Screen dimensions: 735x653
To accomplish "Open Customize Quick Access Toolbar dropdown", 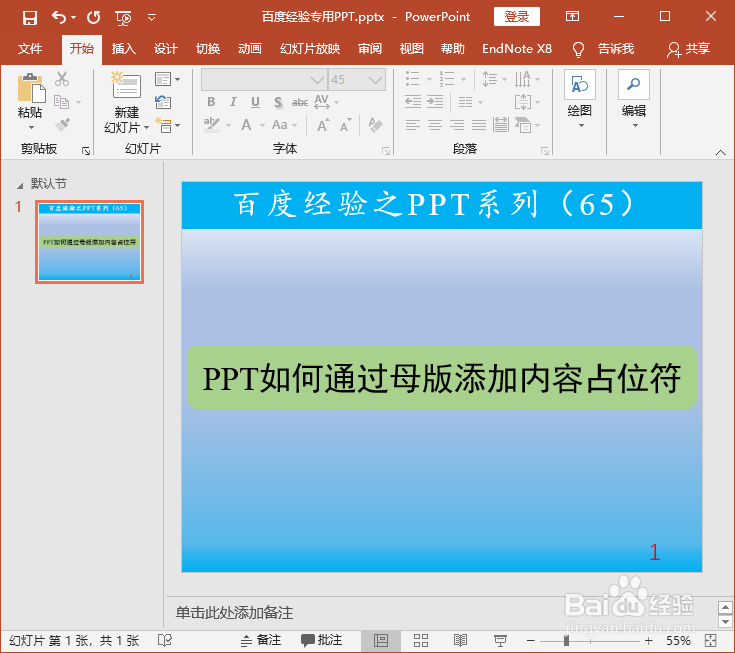I will [151, 18].
